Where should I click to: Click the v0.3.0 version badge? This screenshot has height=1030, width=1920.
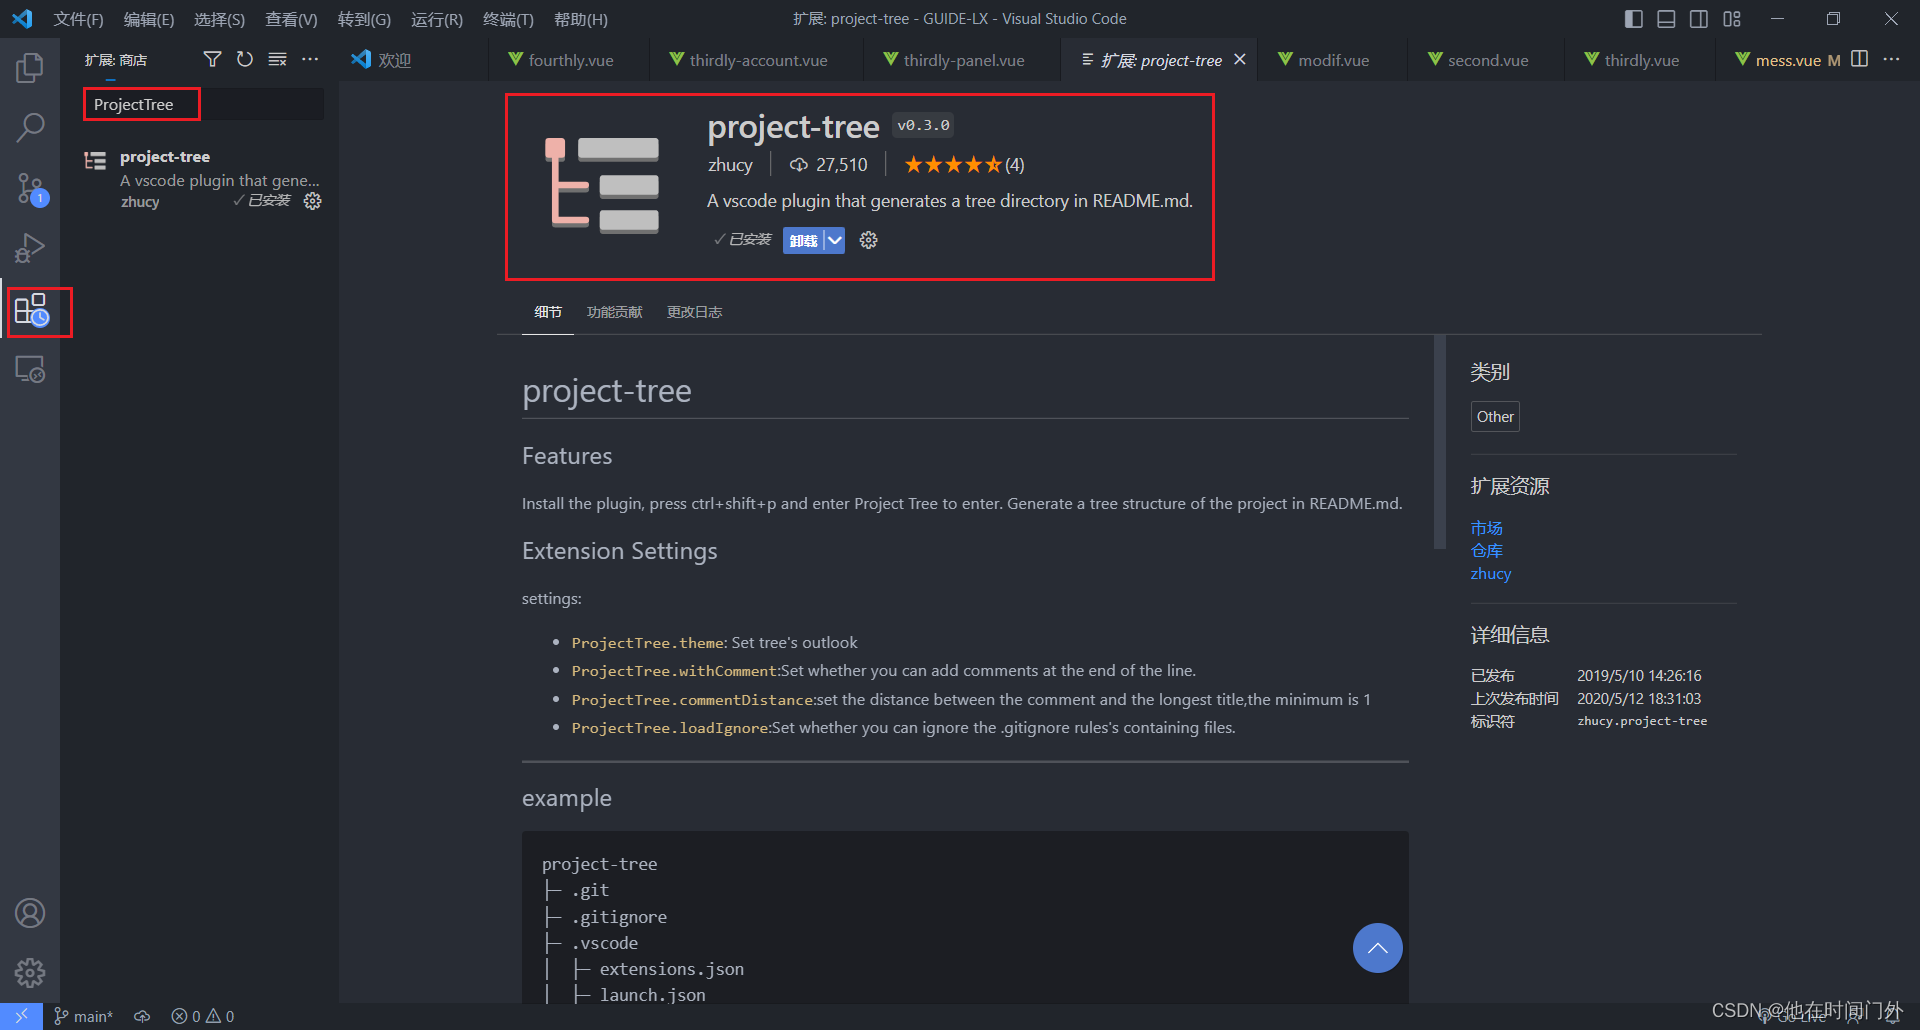pos(923,125)
